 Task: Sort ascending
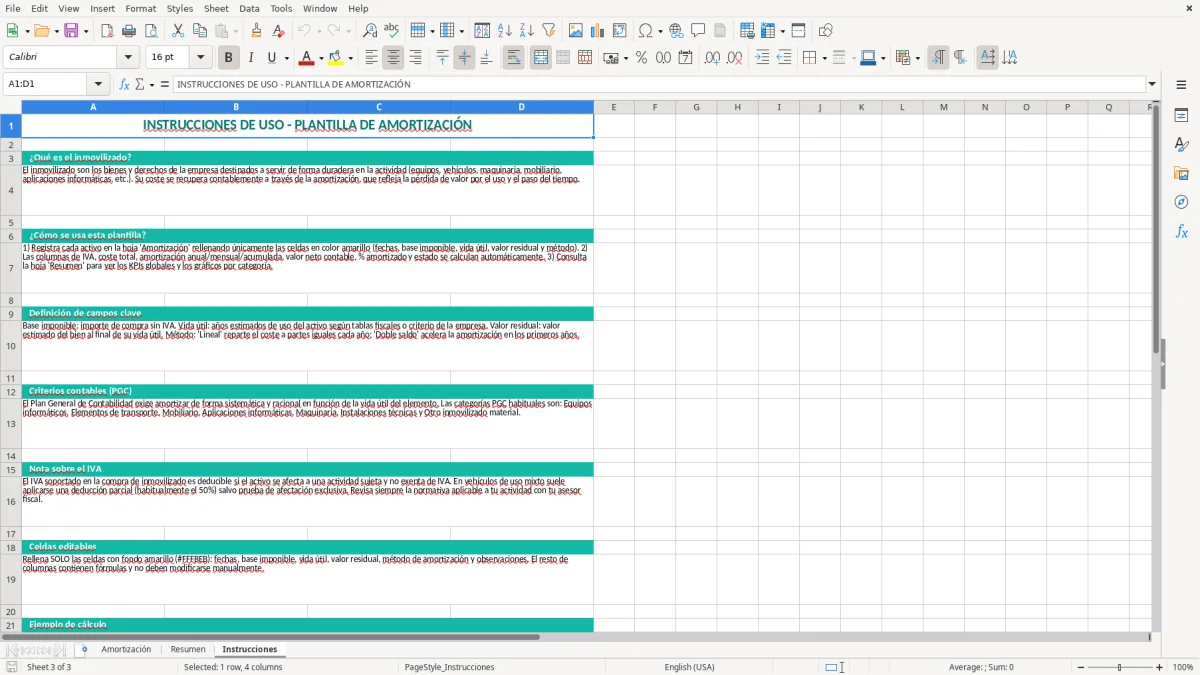pos(504,31)
